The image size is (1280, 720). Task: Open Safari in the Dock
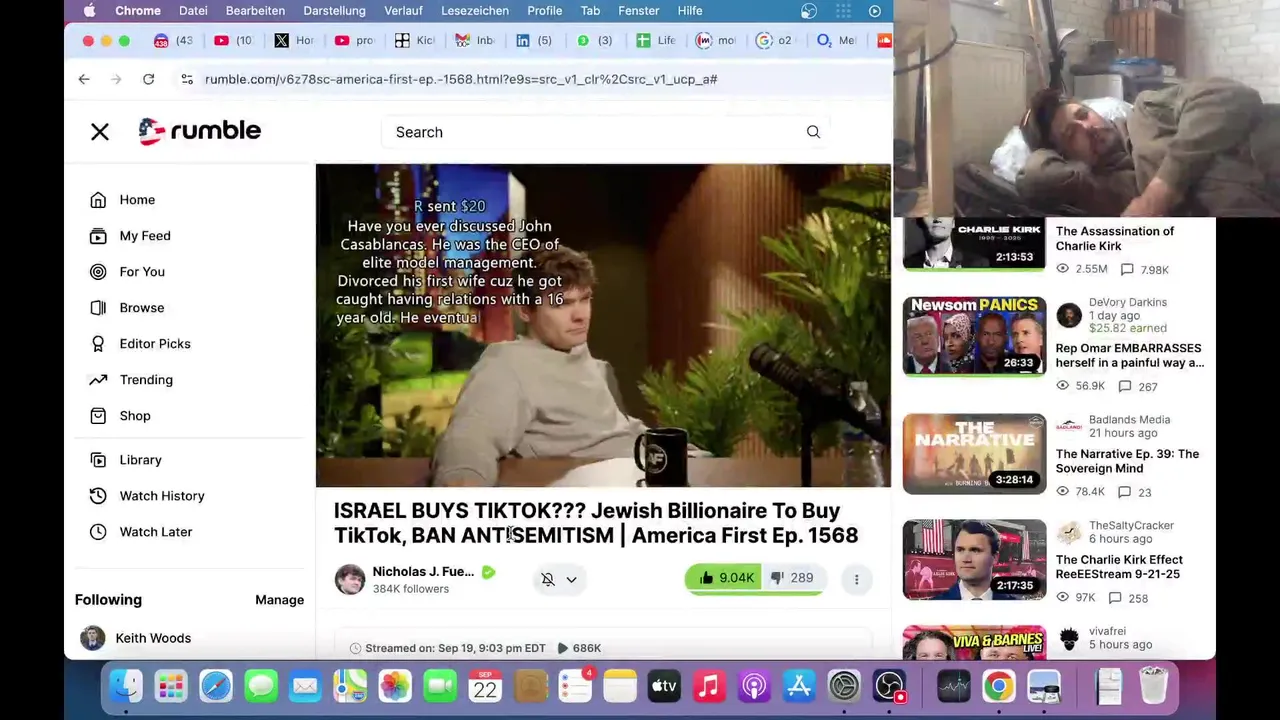(x=216, y=686)
